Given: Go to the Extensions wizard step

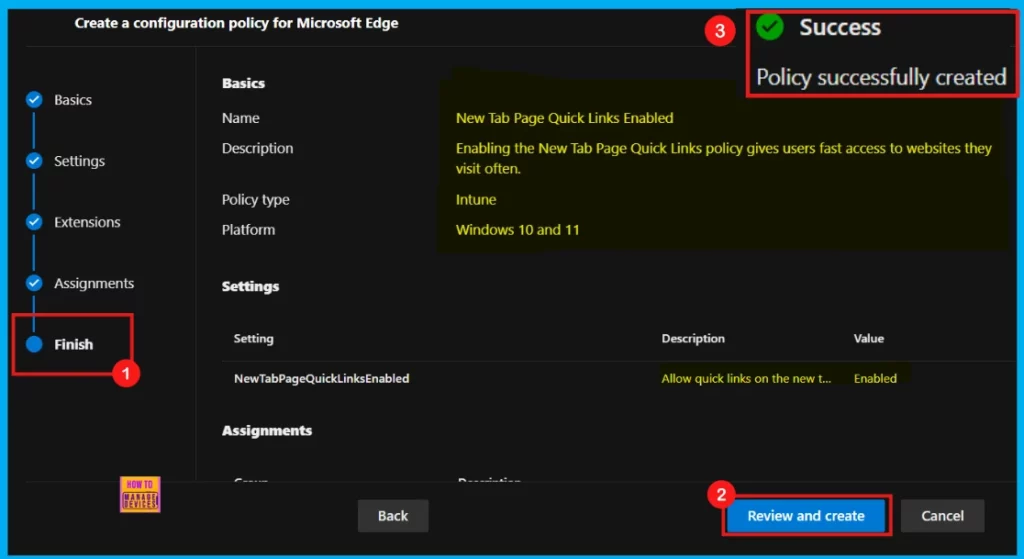Looking at the screenshot, I should coord(87,222).
